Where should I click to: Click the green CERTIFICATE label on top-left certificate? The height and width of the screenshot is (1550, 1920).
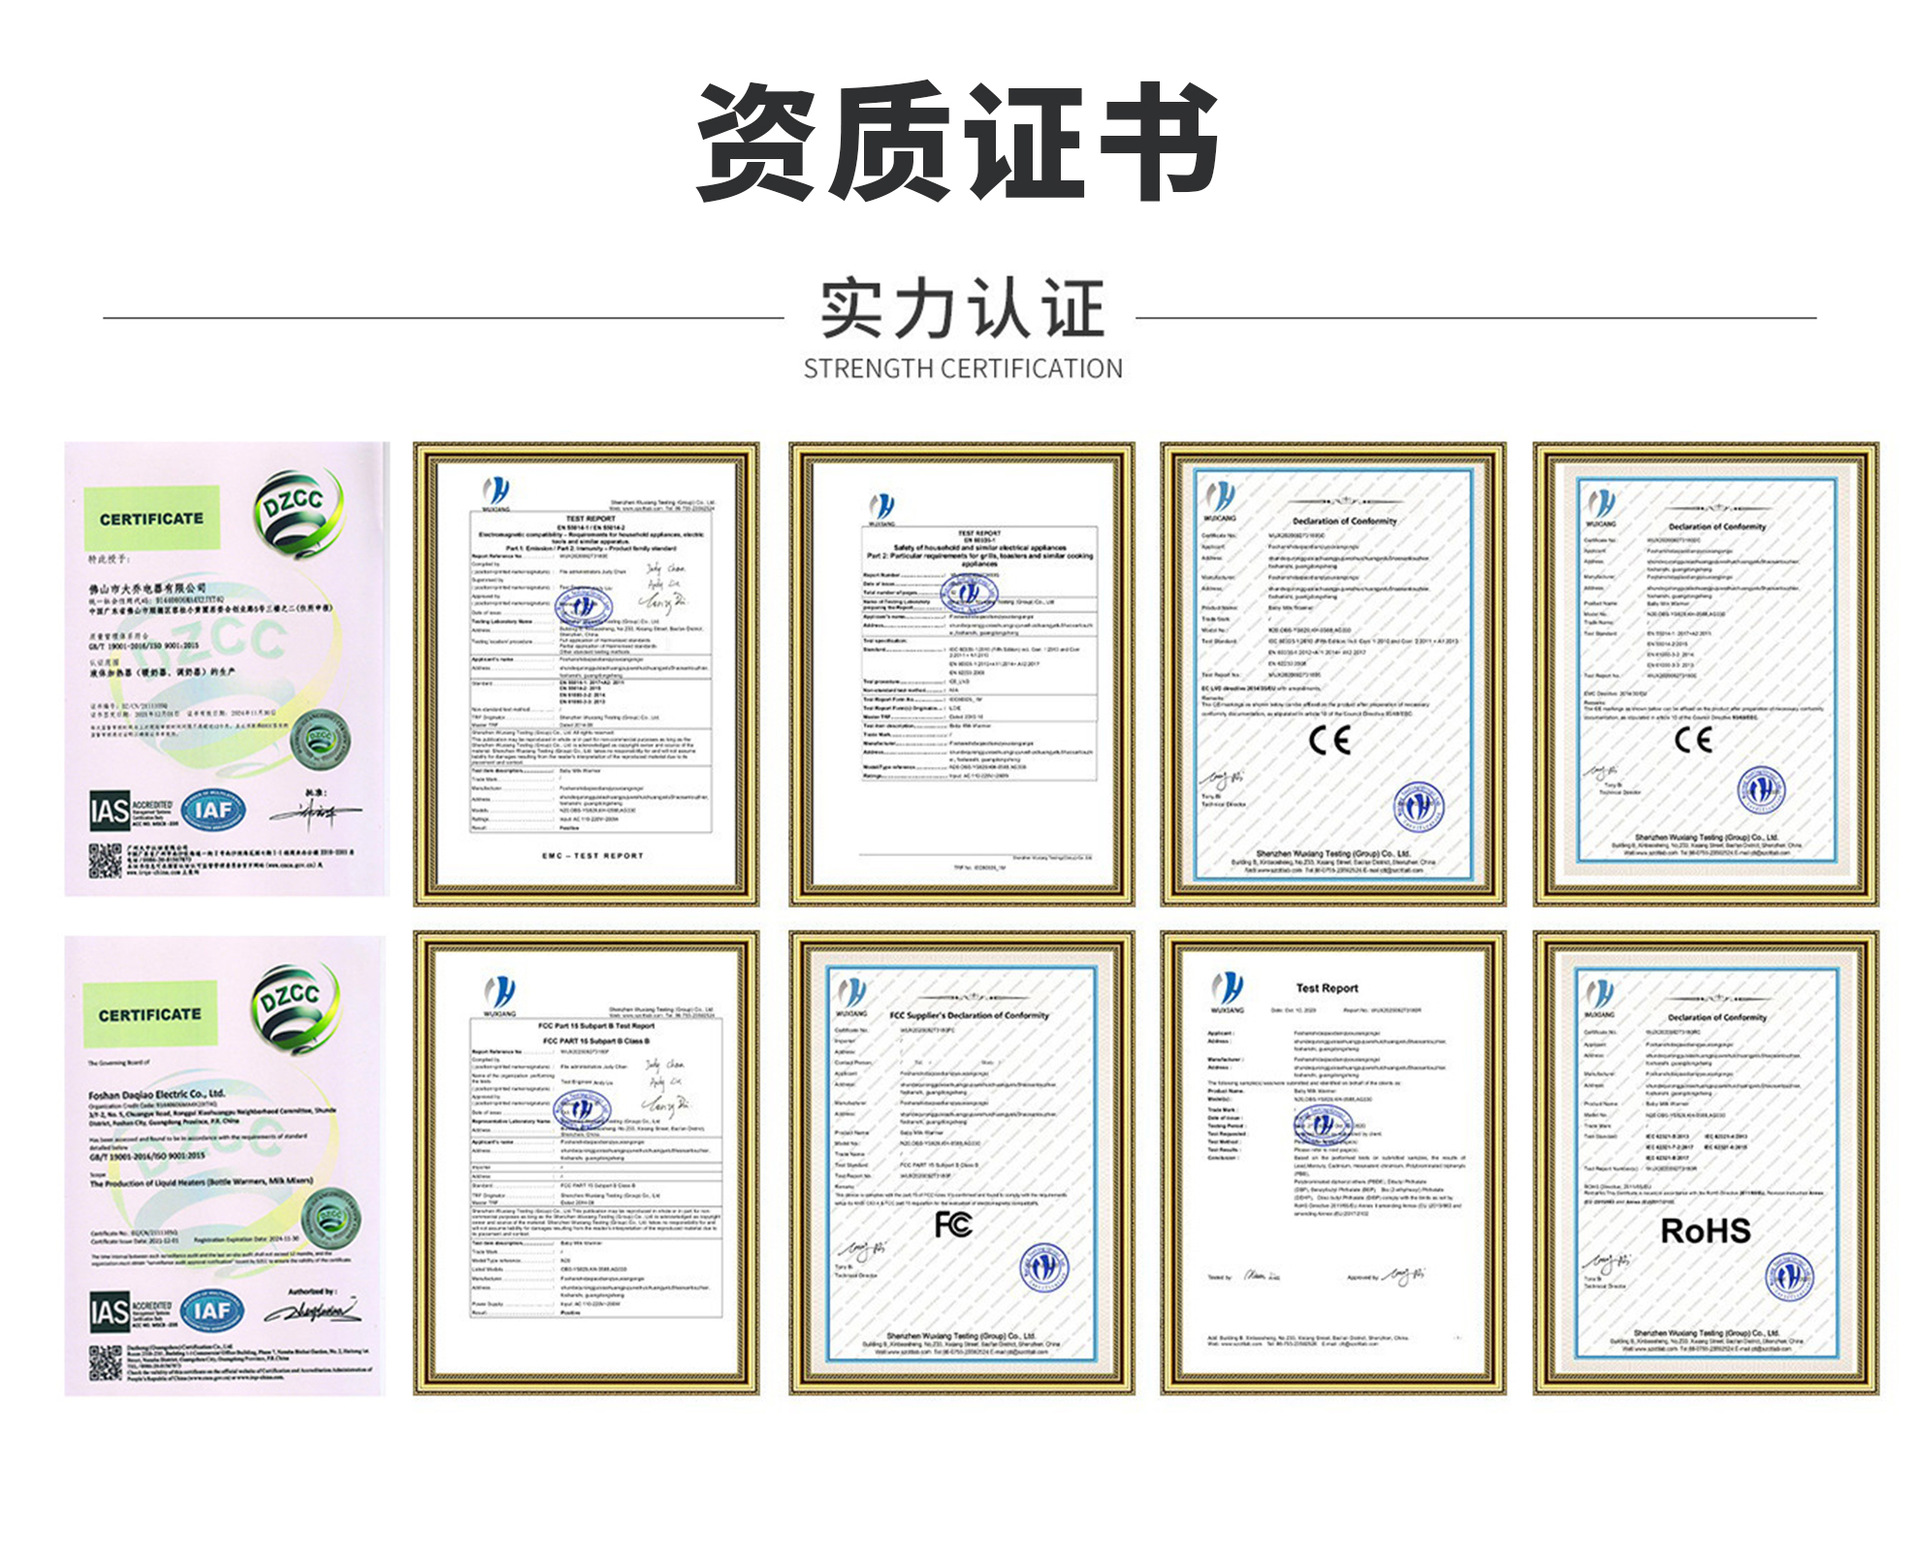tap(151, 519)
